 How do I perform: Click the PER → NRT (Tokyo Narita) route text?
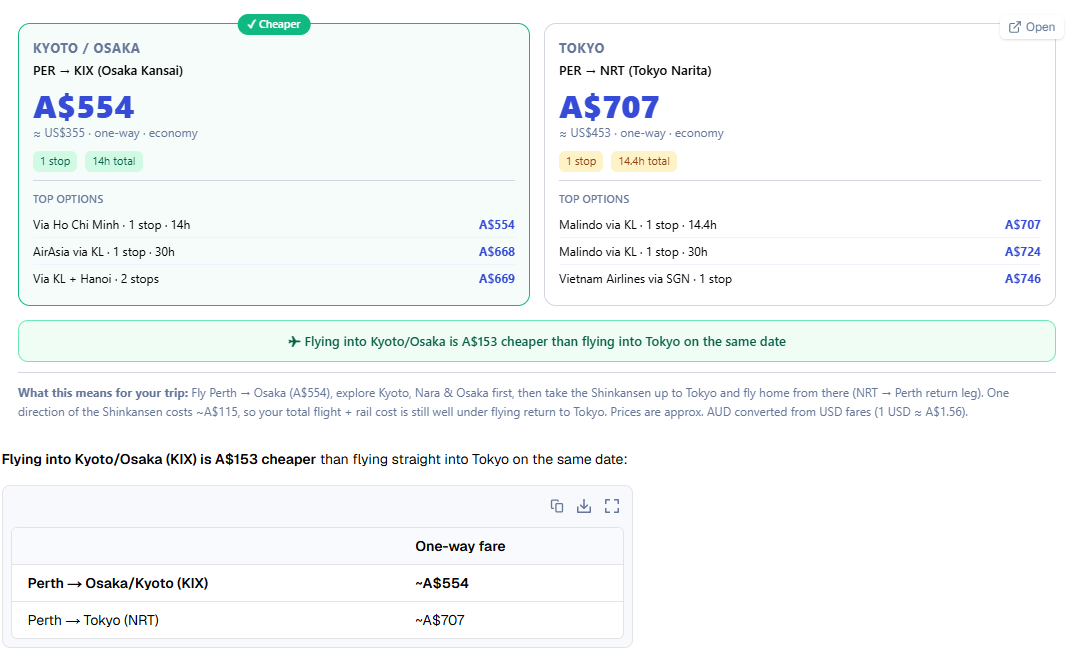click(635, 71)
